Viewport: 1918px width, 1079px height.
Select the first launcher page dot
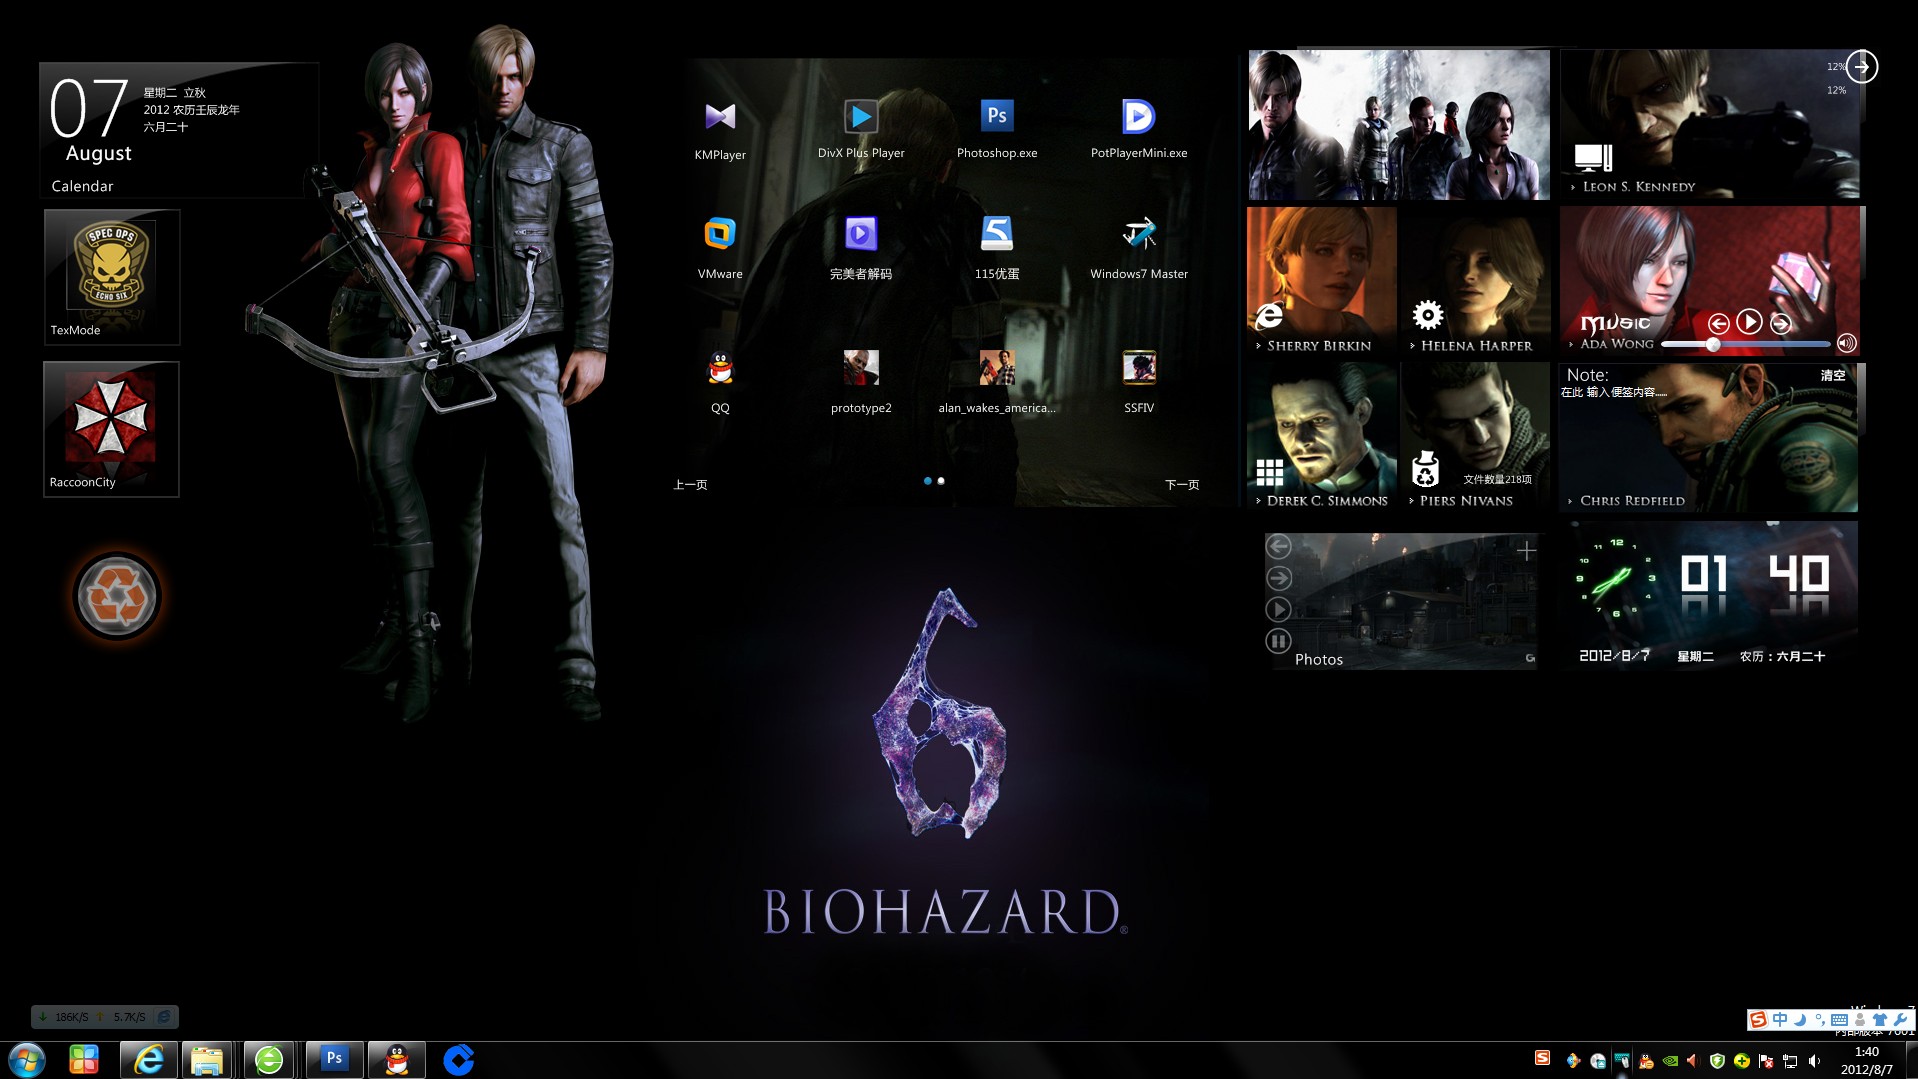[928, 481]
